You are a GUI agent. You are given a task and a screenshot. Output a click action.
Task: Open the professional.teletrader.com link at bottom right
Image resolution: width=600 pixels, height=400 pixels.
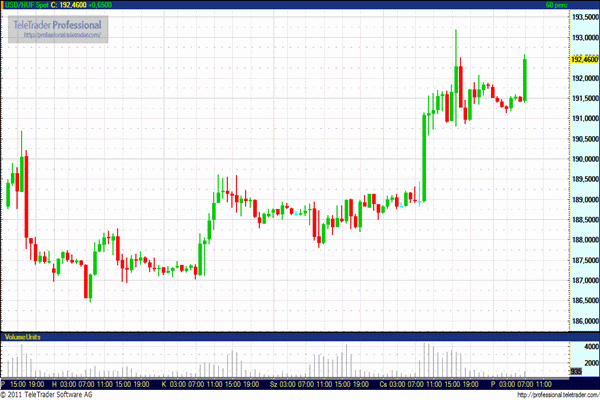[558, 395]
